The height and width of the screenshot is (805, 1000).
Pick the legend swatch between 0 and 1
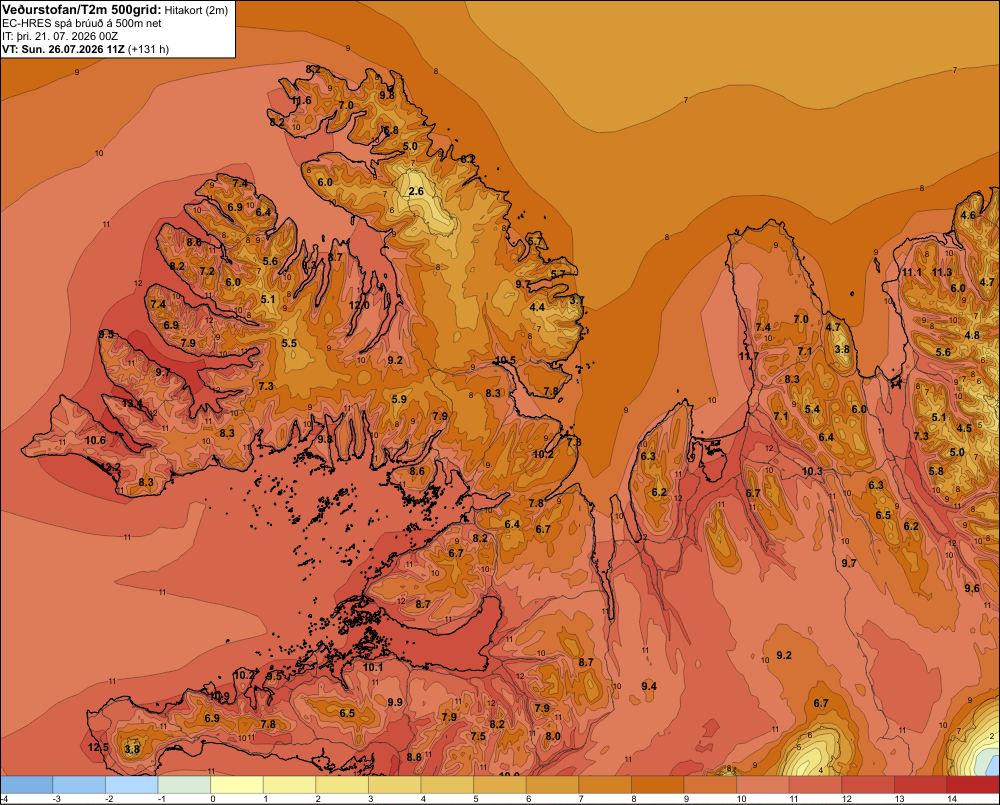tap(237, 785)
